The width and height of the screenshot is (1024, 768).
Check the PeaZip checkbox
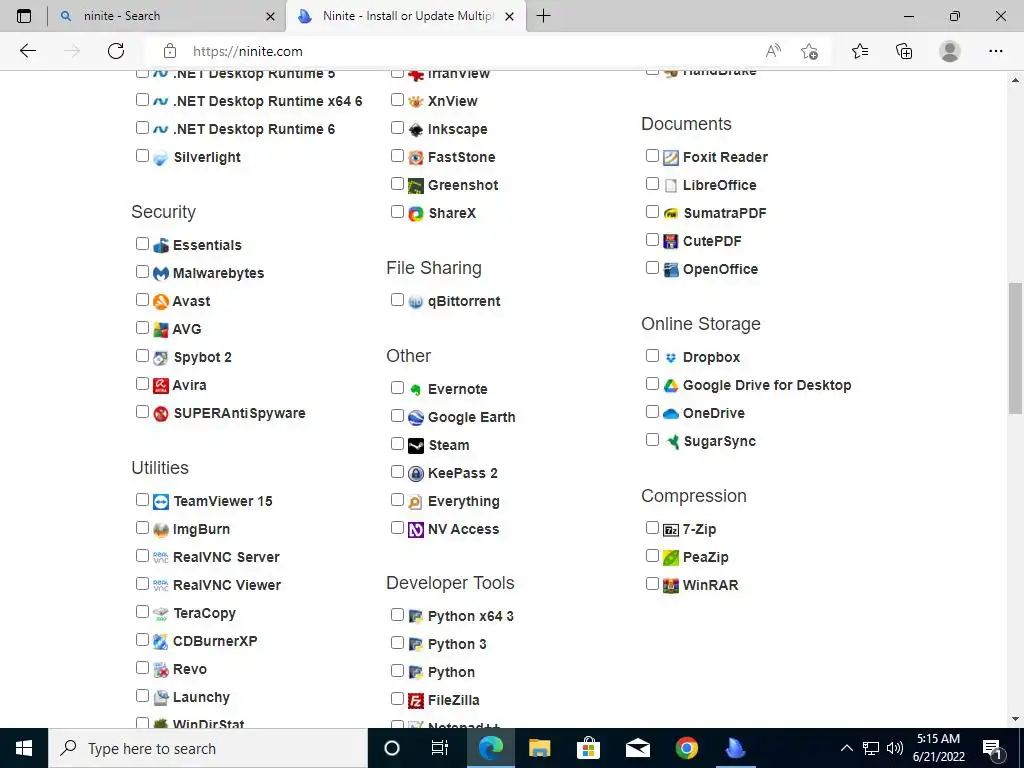click(652, 556)
